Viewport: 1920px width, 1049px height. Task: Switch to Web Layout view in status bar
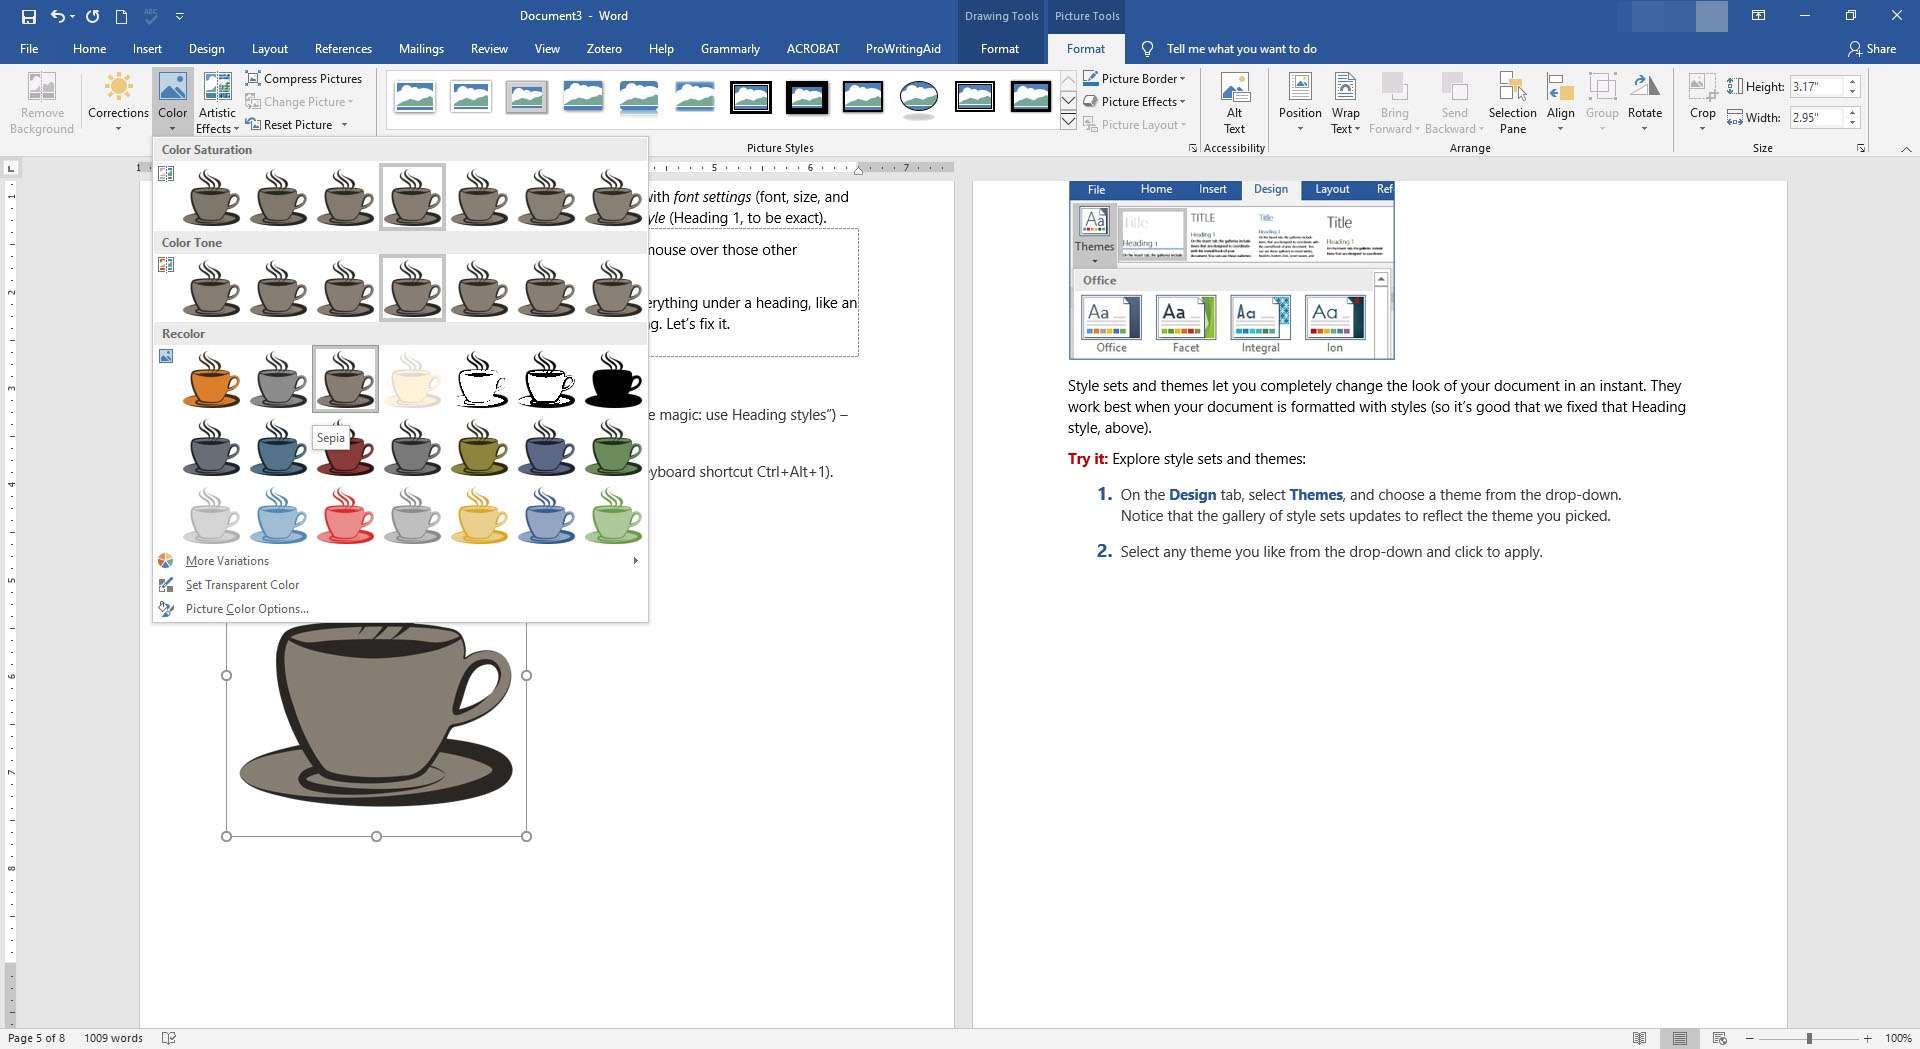(x=1719, y=1038)
